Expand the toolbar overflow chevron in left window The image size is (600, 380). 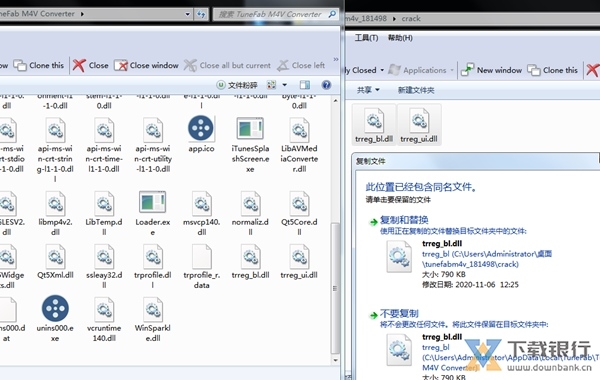(336, 59)
